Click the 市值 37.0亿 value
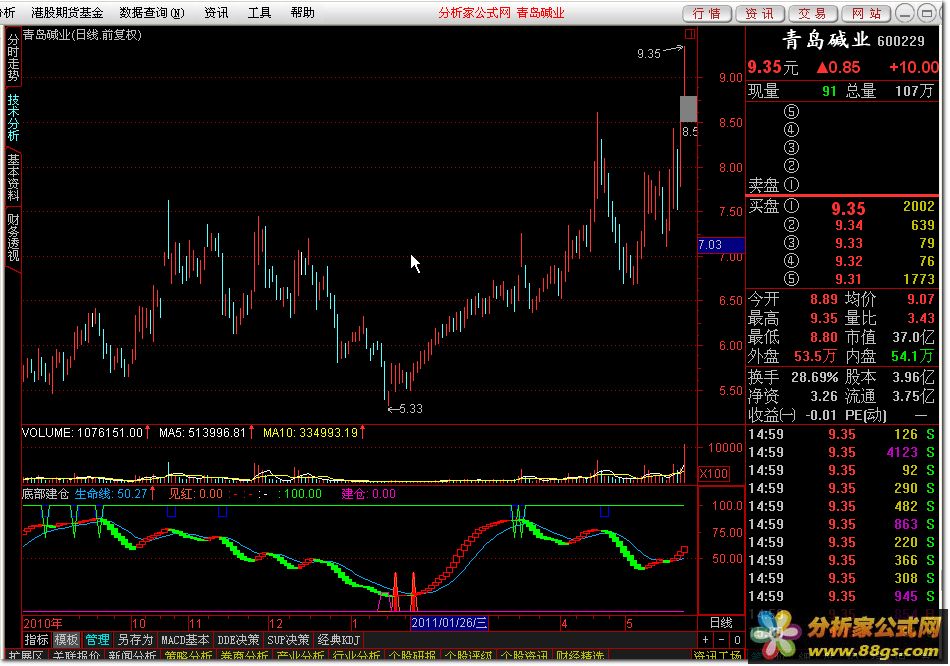This screenshot has width=950, height=666. (914, 337)
